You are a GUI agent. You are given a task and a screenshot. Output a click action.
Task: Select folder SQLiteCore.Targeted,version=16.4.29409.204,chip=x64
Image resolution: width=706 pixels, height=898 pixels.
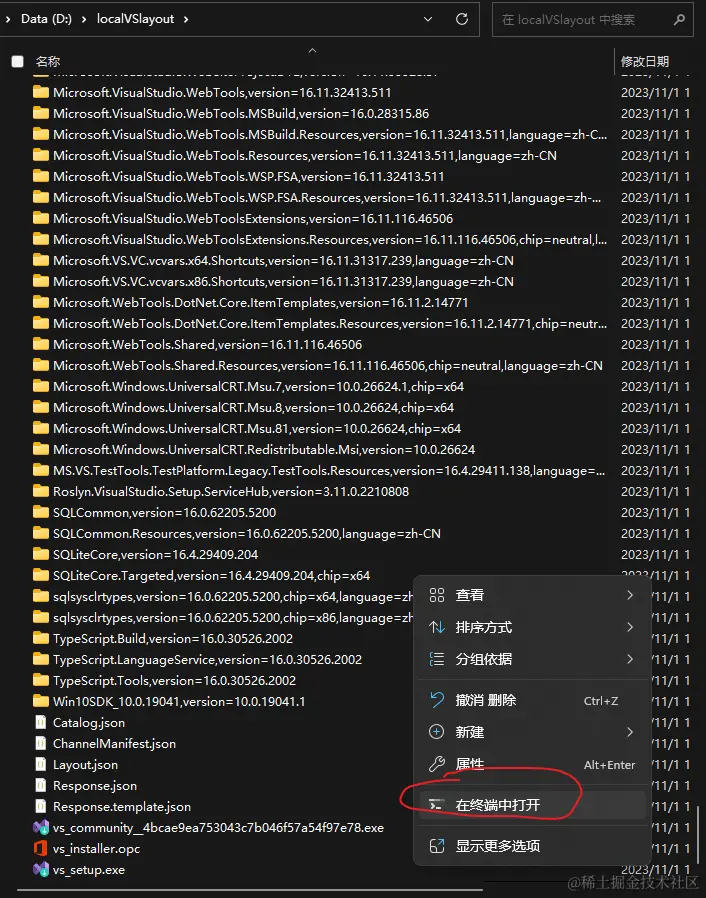click(211, 575)
